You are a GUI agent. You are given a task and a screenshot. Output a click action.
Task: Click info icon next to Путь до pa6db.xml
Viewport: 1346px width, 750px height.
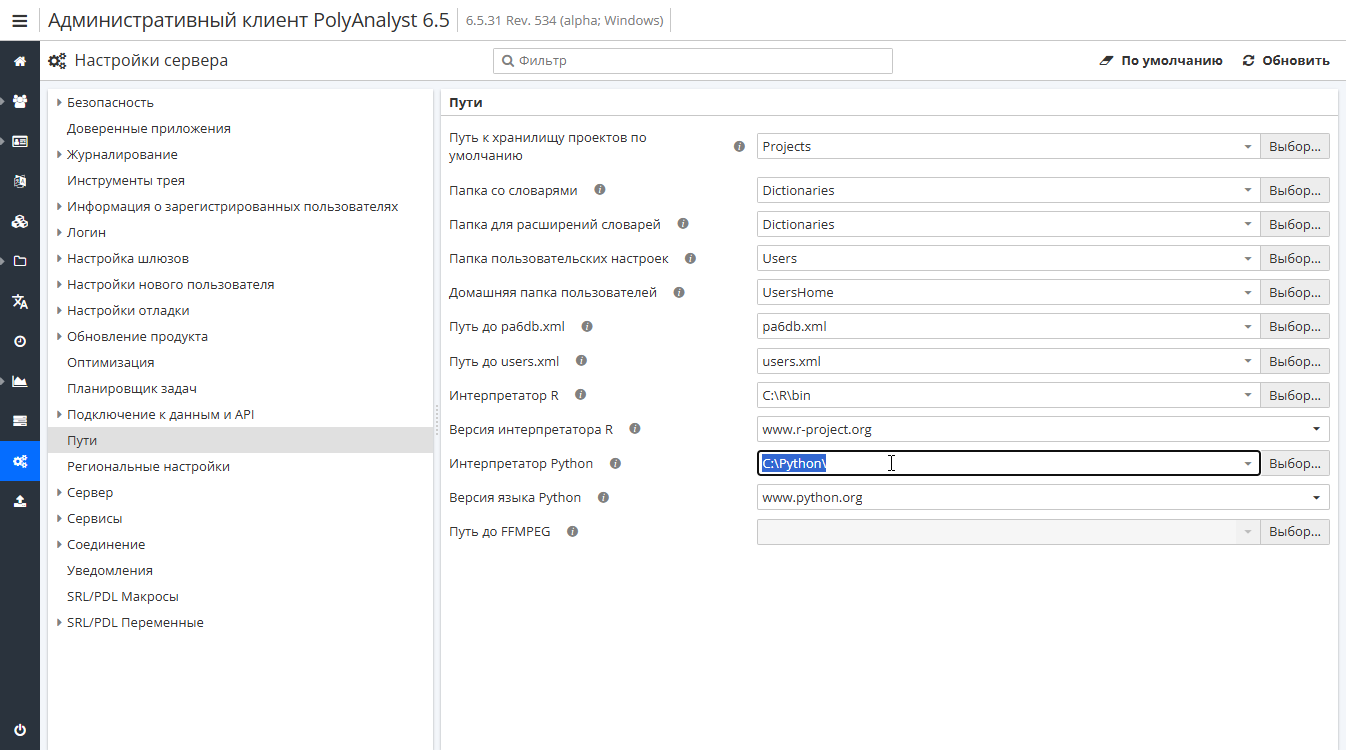pyautogui.click(x=587, y=326)
